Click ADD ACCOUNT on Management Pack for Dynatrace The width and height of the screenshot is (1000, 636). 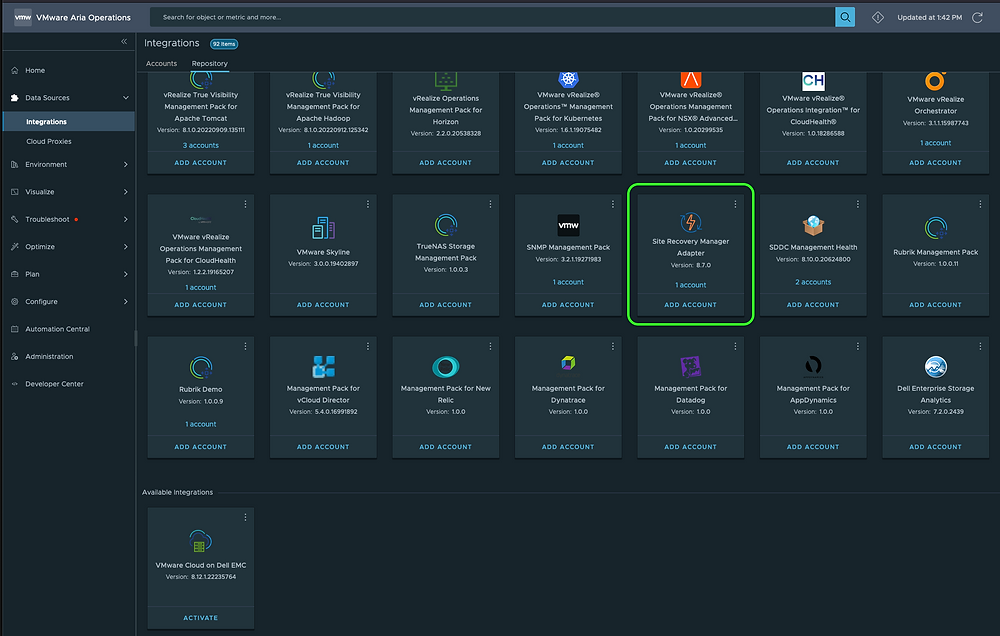(x=568, y=447)
